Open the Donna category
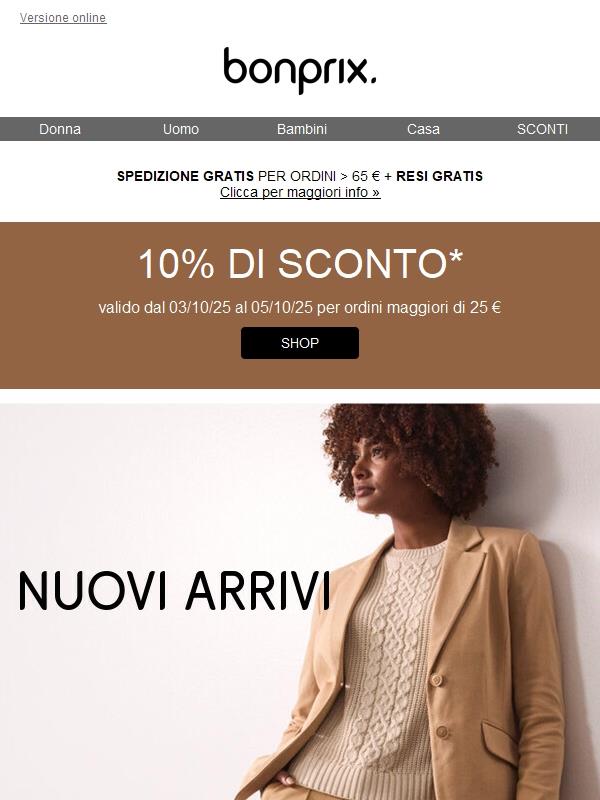 click(60, 129)
